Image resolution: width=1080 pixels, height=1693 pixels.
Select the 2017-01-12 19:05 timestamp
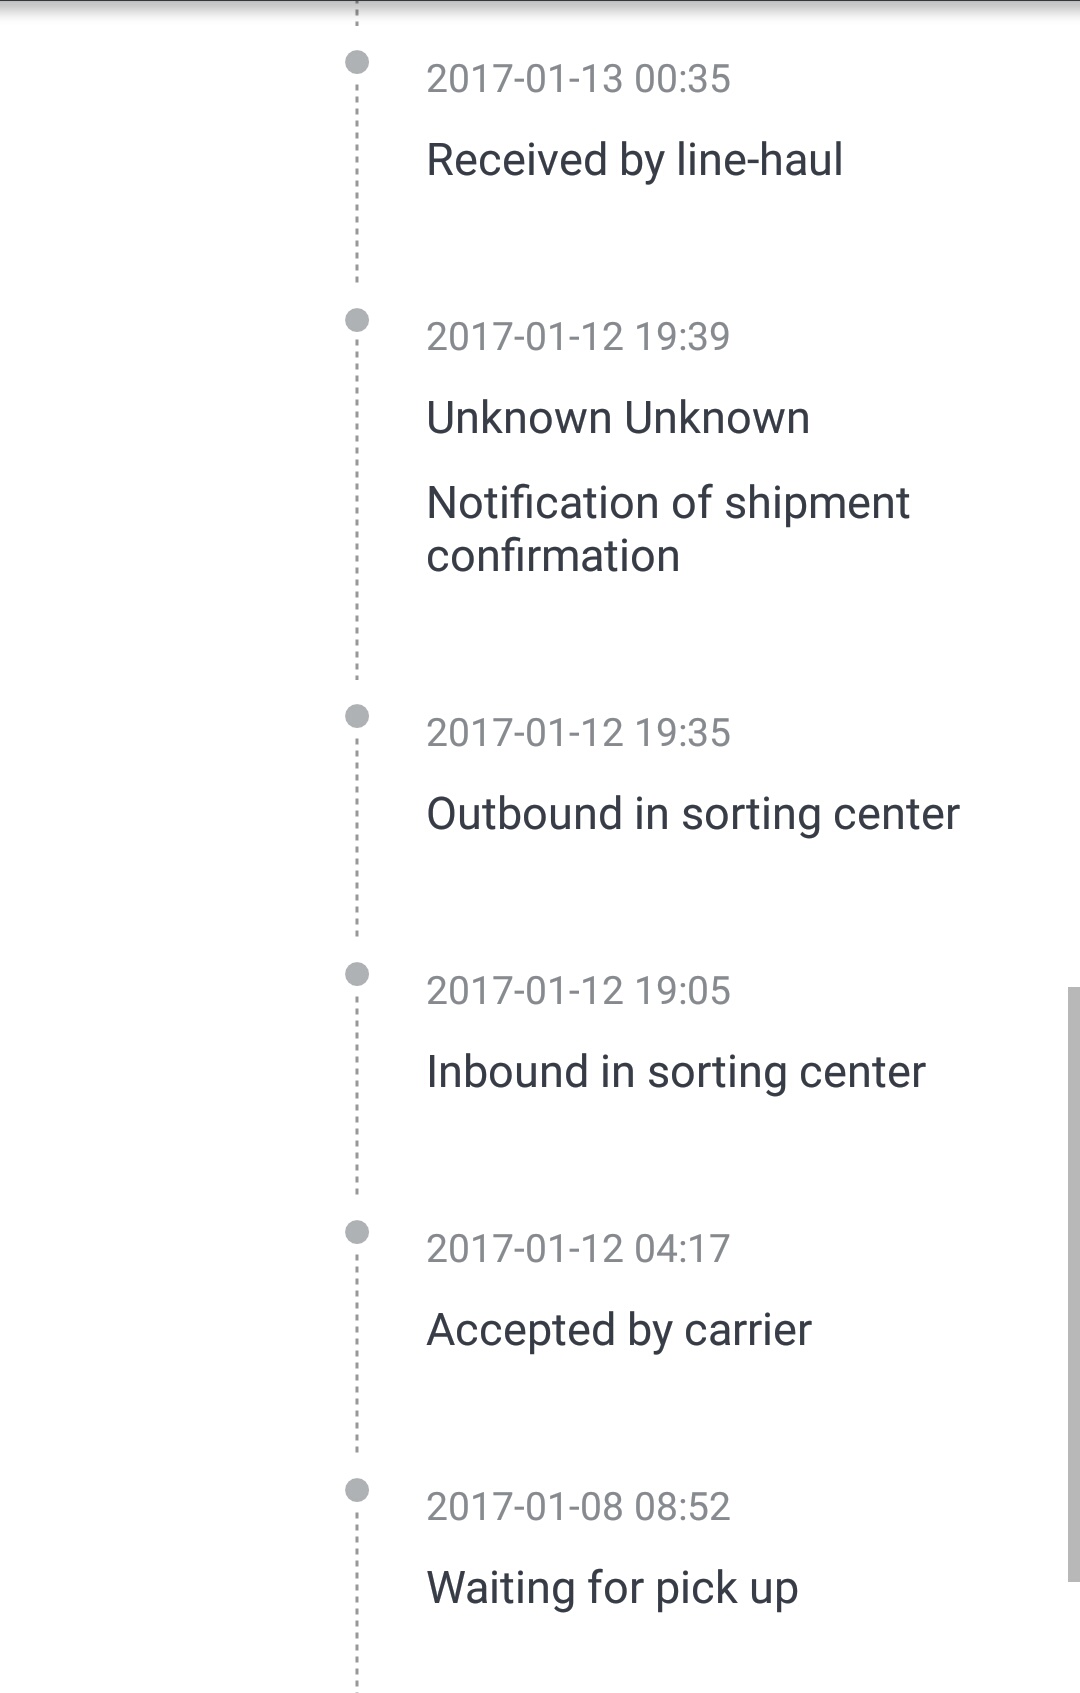point(578,991)
